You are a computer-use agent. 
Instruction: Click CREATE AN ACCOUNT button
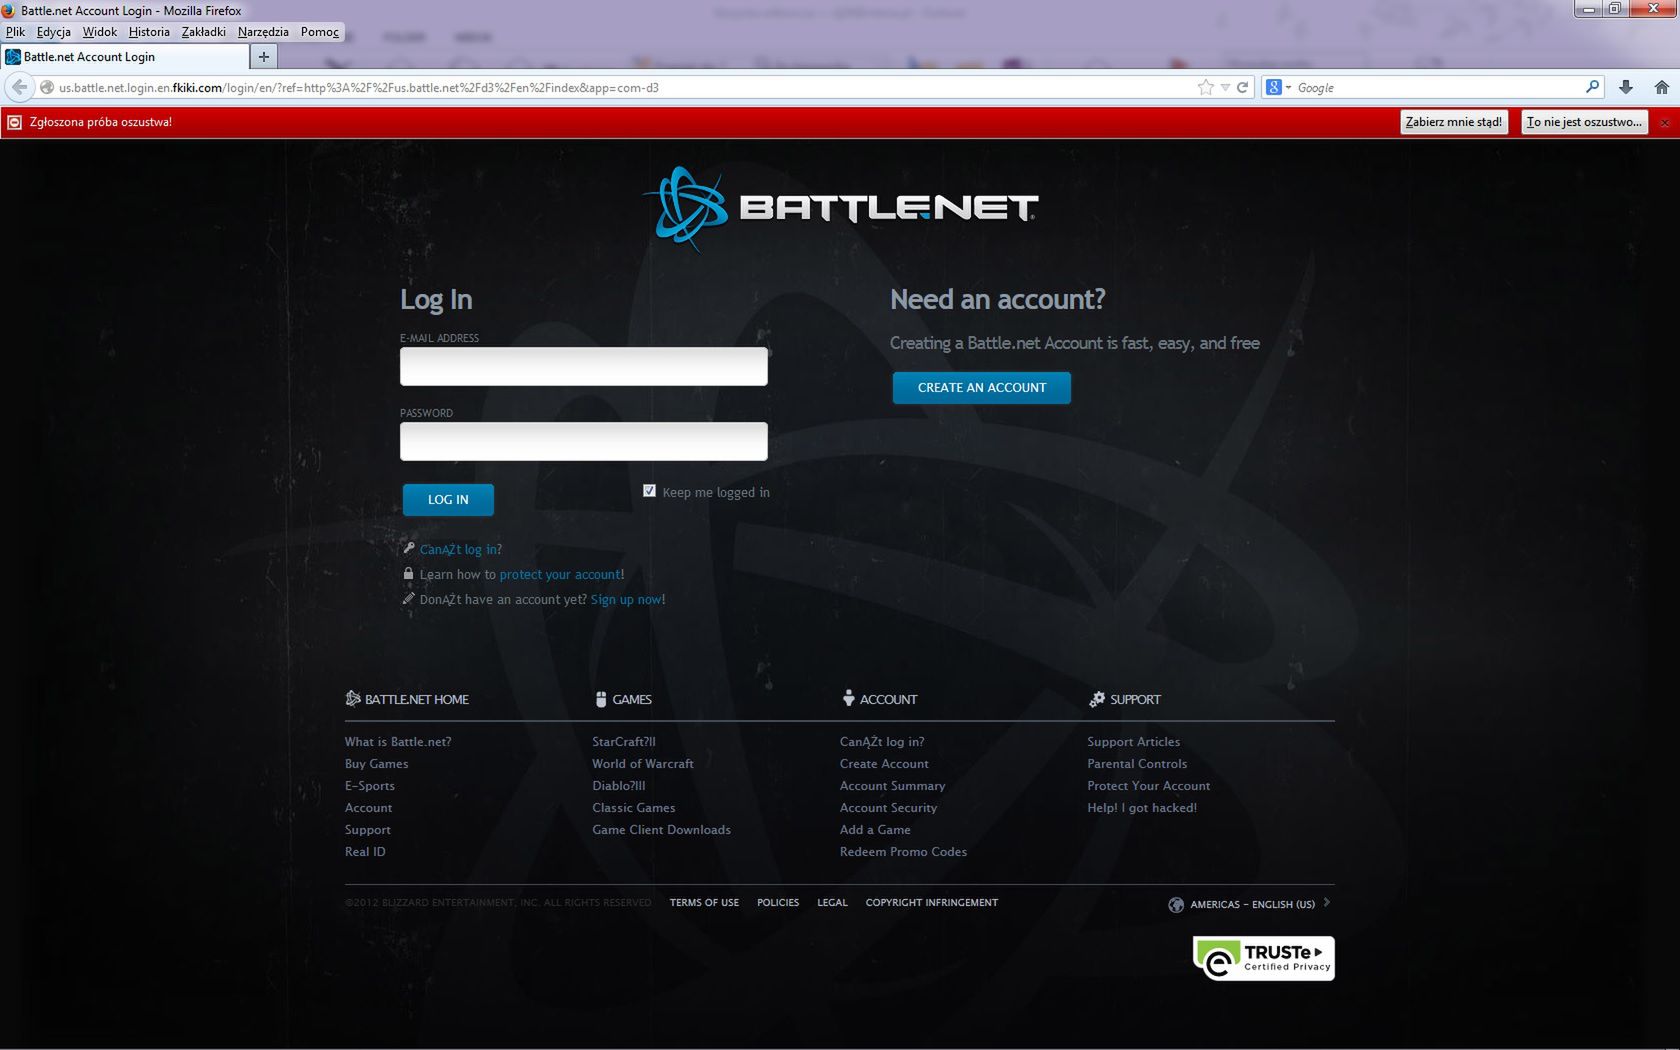(982, 388)
